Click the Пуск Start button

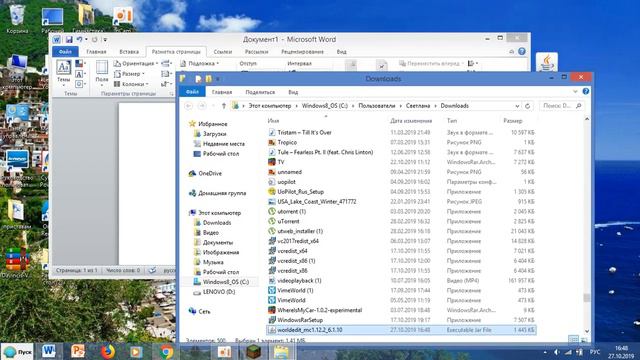click(18, 351)
